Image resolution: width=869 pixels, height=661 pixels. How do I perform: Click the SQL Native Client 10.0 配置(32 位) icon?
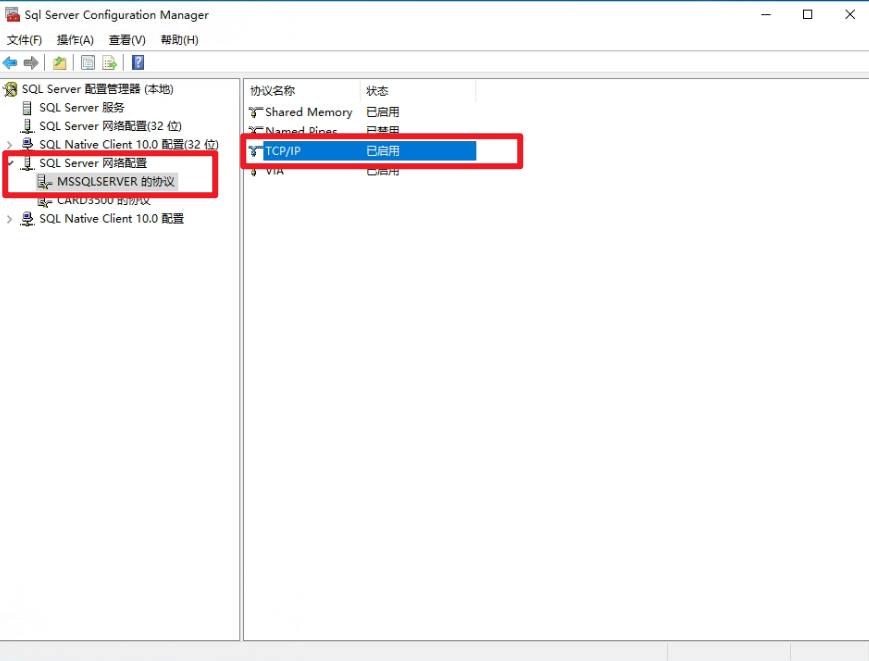click(27, 145)
